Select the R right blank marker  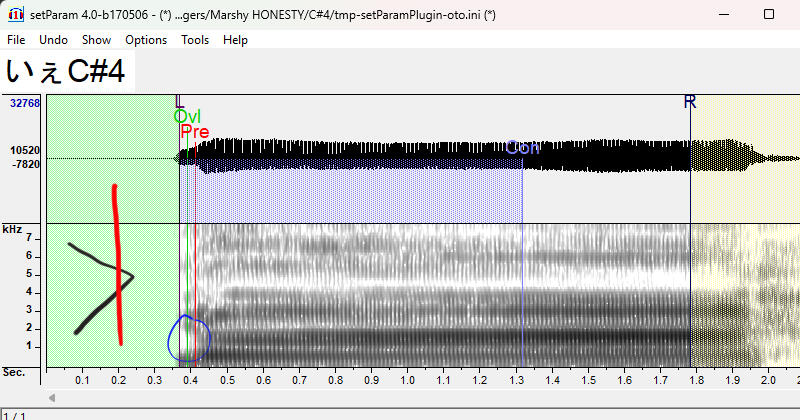(689, 102)
